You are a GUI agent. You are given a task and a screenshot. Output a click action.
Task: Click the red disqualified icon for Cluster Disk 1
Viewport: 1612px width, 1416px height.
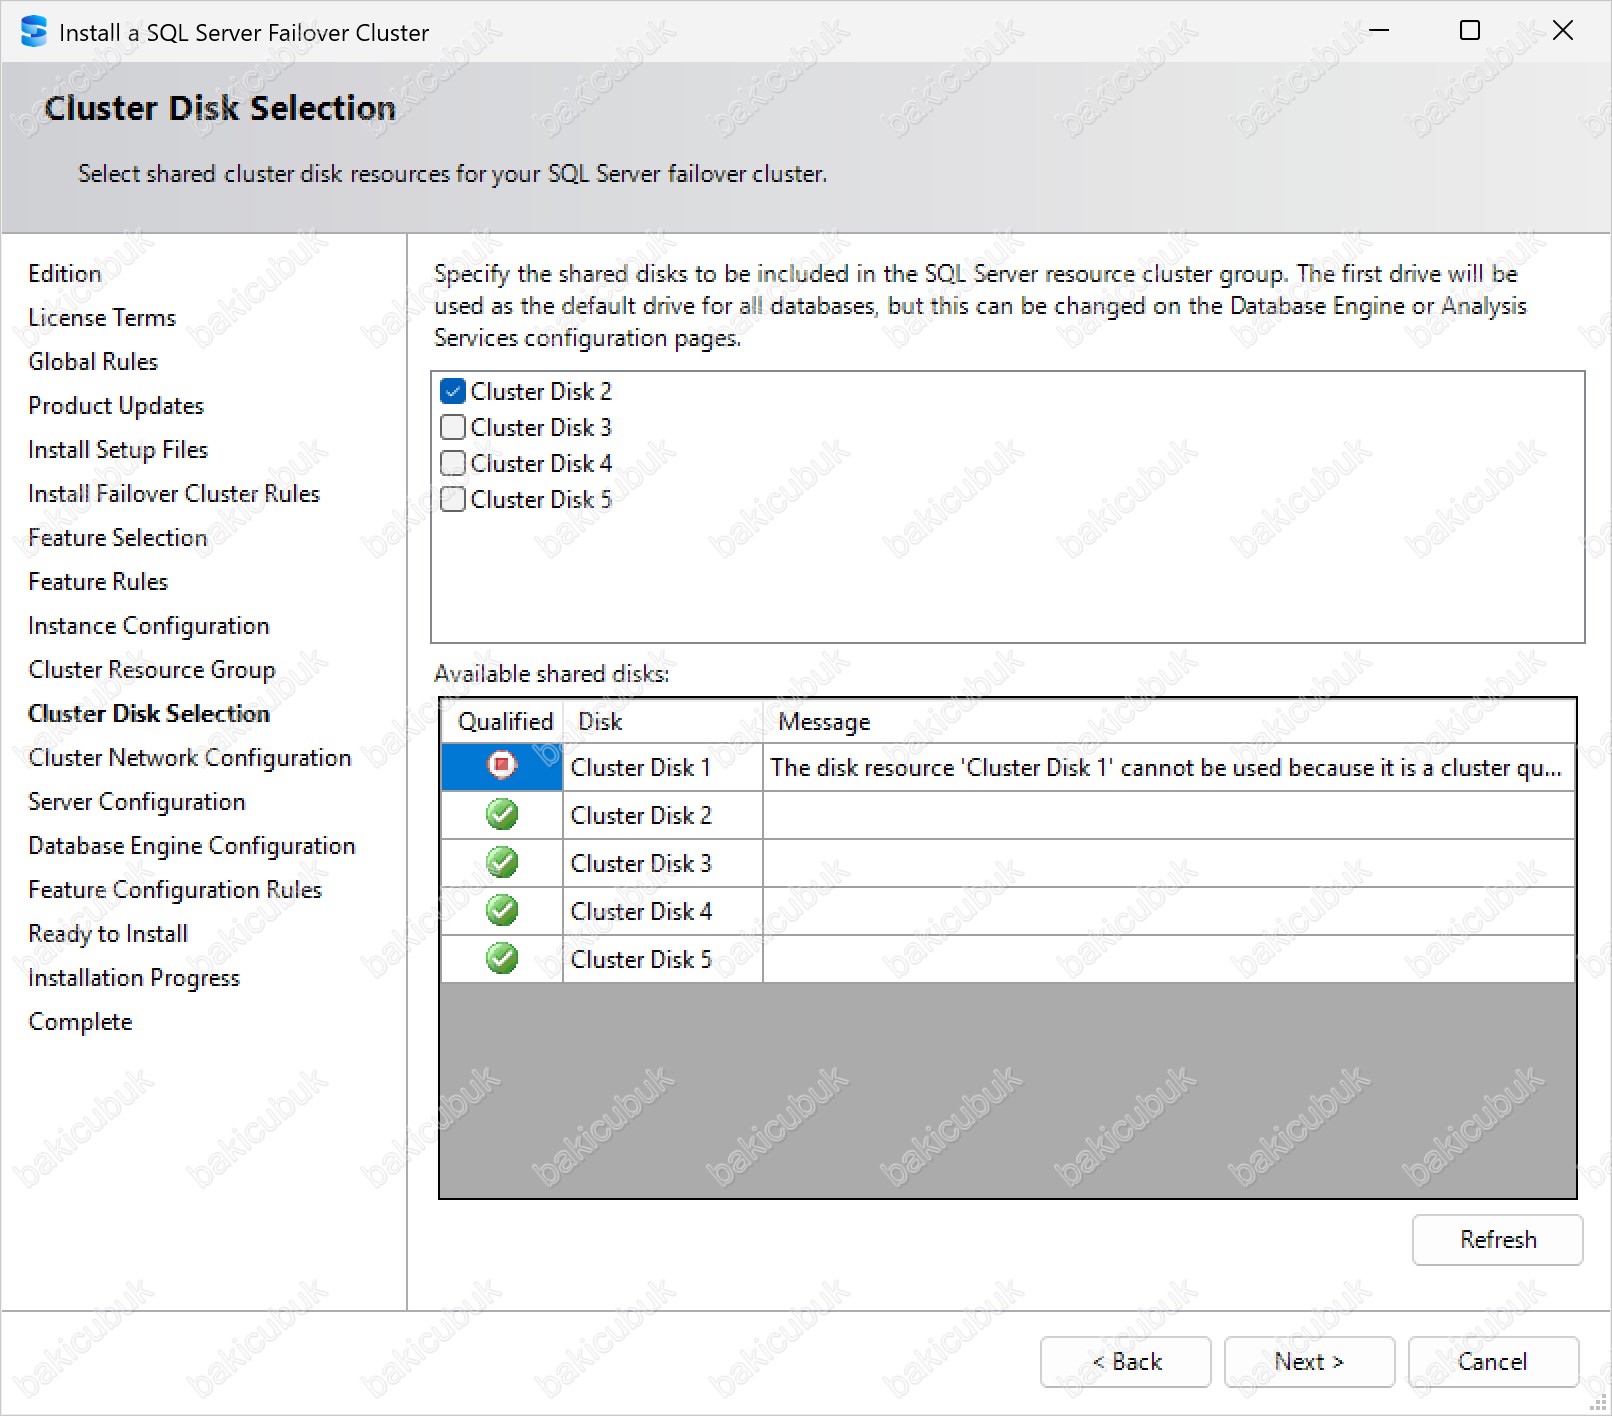pyautogui.click(x=502, y=766)
